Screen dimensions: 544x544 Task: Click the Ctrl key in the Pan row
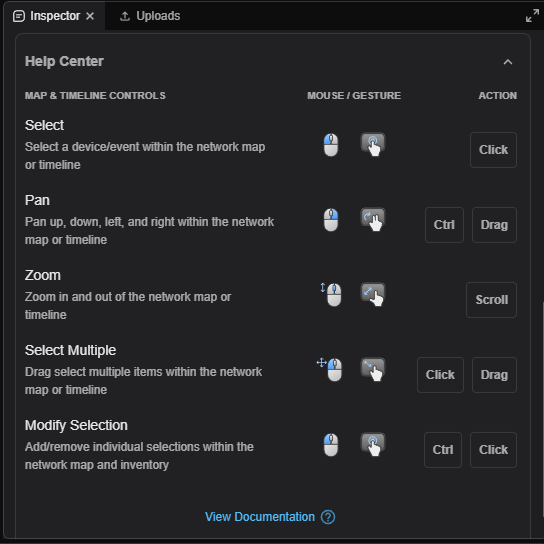[x=444, y=225]
